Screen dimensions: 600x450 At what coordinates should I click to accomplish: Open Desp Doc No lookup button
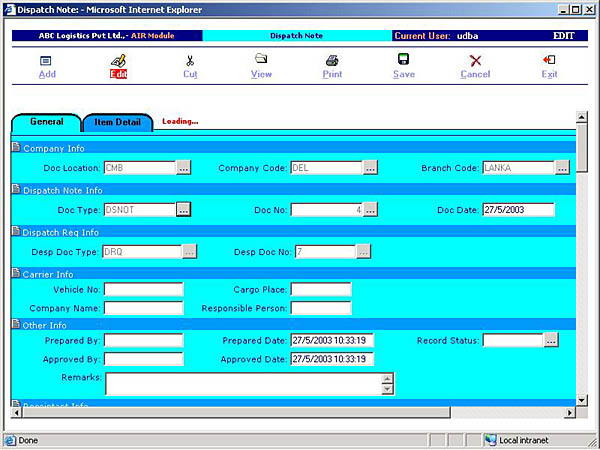click(364, 252)
